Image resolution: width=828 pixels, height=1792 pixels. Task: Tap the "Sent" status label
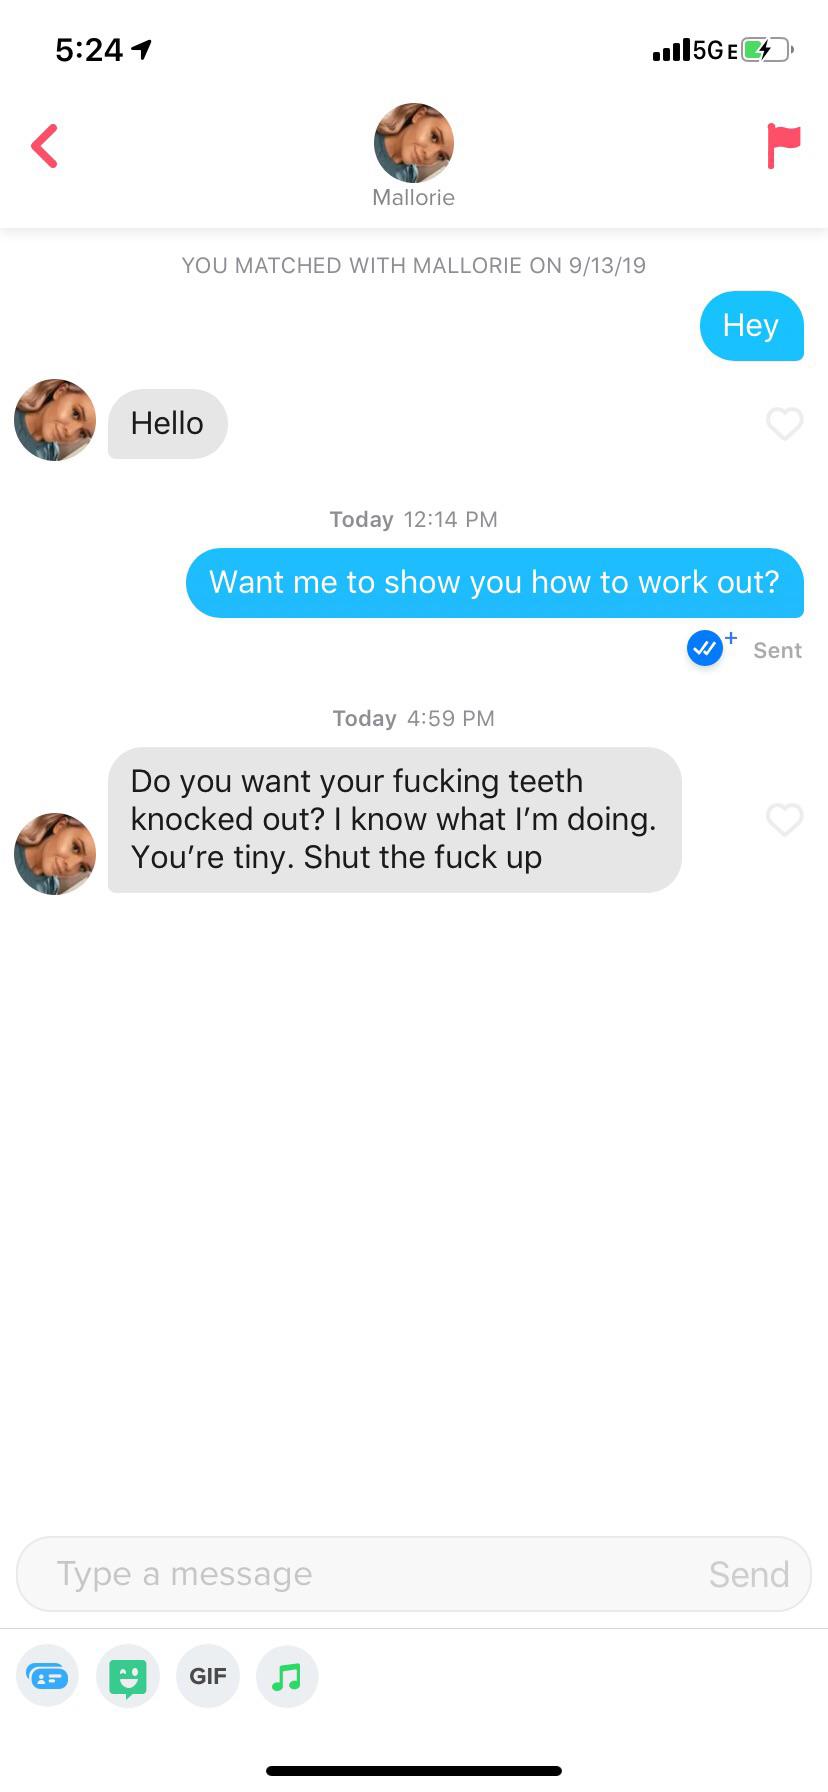pyautogui.click(x=777, y=651)
